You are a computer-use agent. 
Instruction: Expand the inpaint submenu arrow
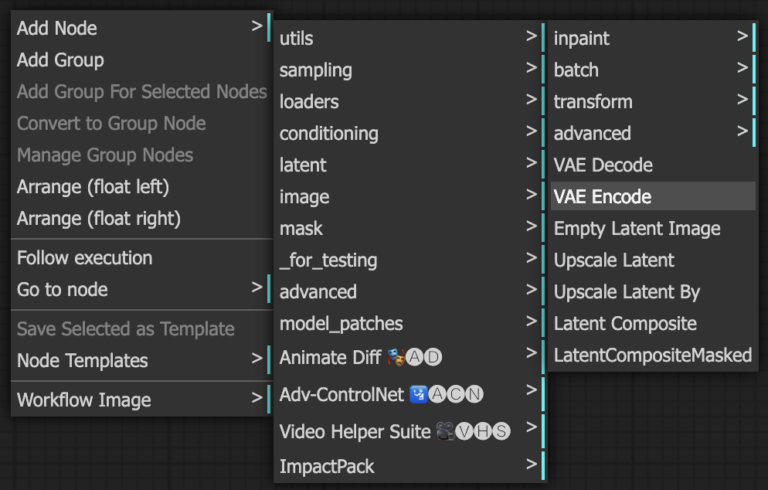743,38
